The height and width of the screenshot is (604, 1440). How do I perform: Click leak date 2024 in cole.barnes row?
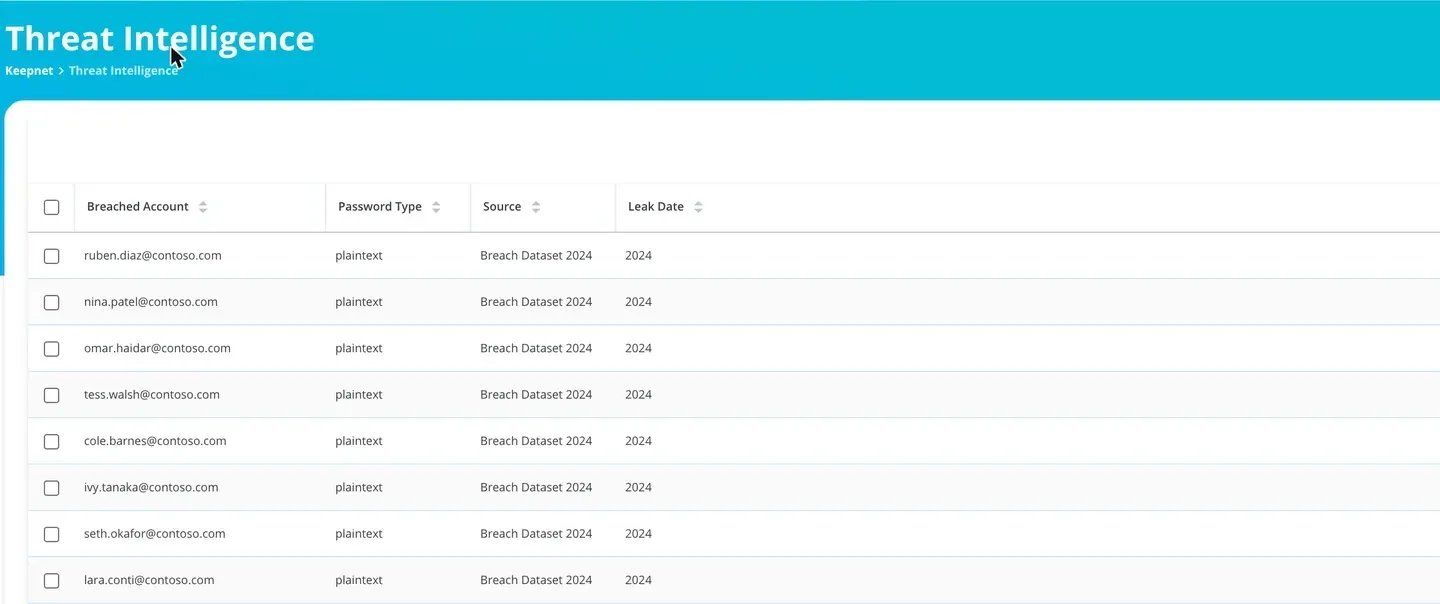pyautogui.click(x=638, y=441)
